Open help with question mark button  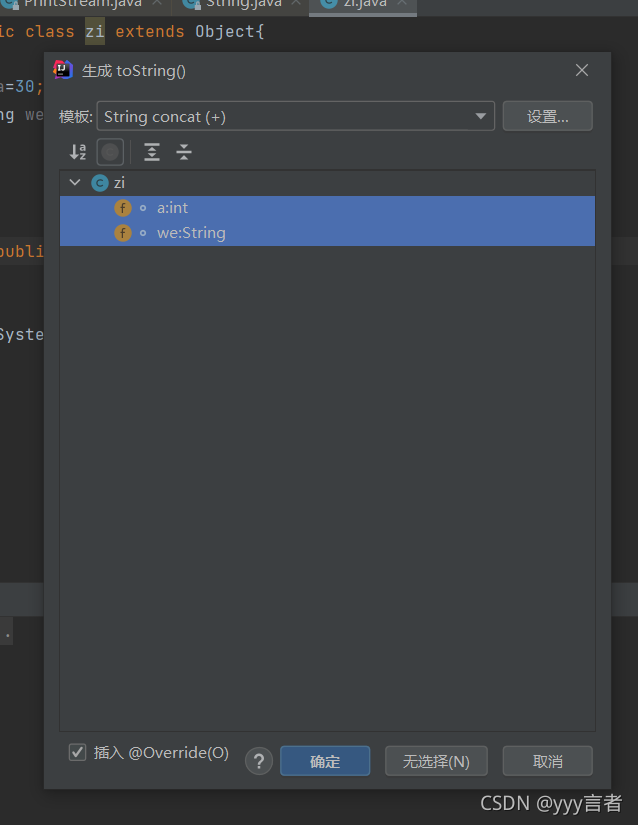[259, 761]
